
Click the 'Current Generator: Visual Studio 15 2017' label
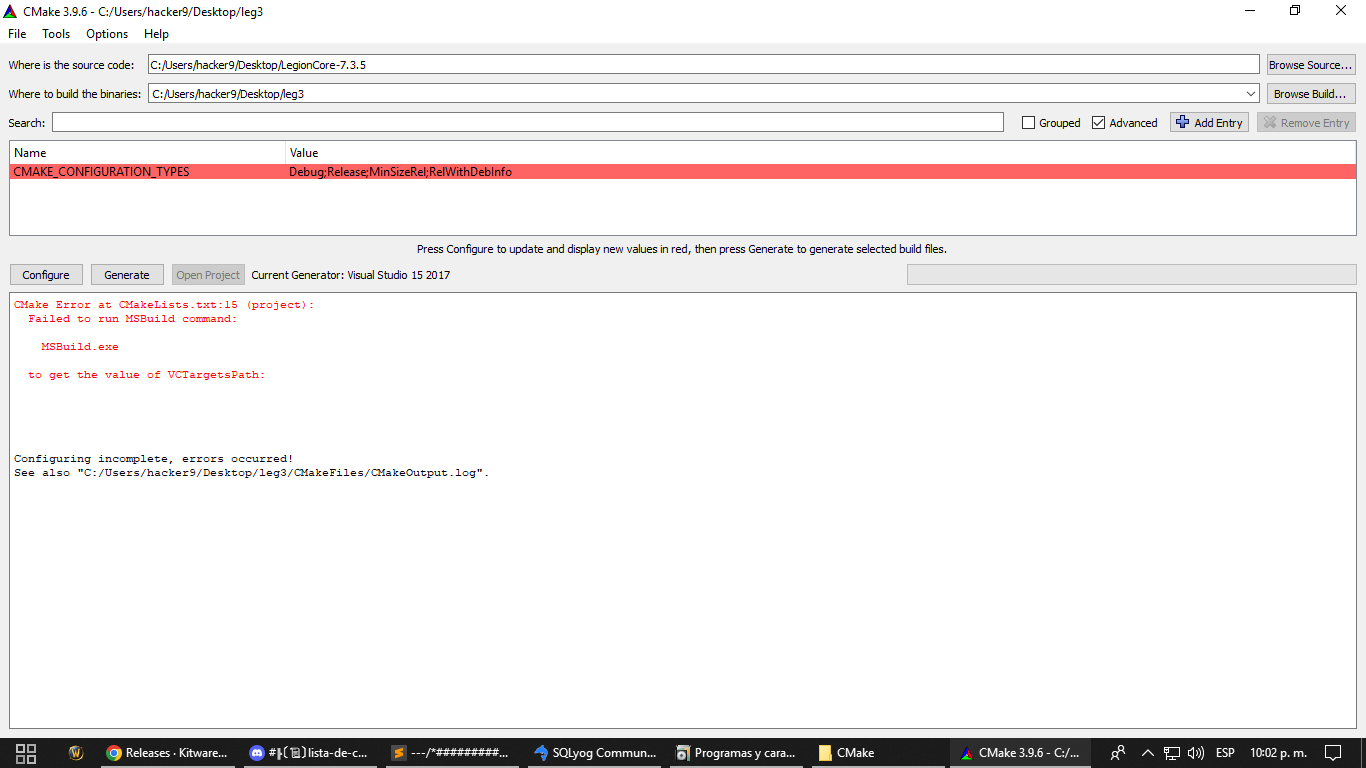[351, 275]
